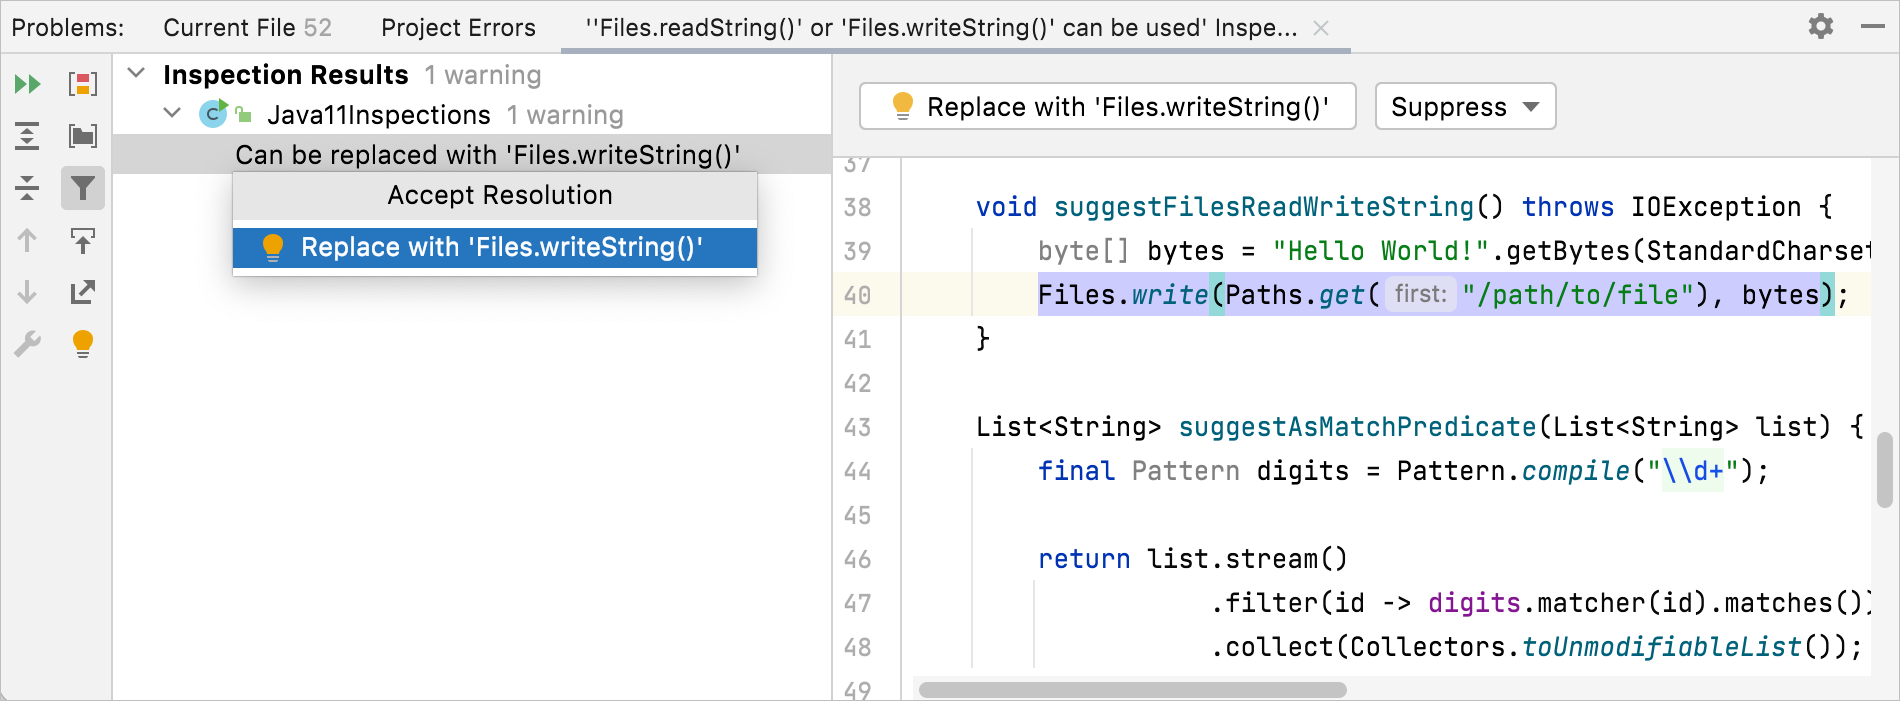Open the Suppress dropdown
Viewport: 1900px width, 701px height.
(x=1466, y=106)
